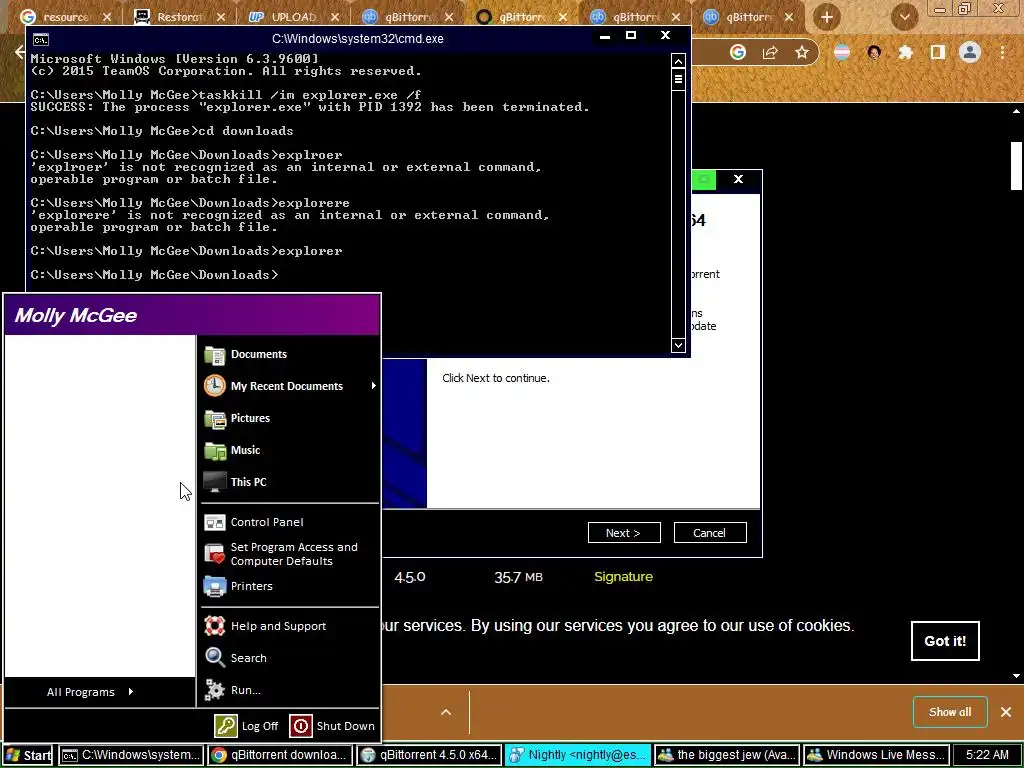
Task: Click the Log Off button
Action: 246,726
